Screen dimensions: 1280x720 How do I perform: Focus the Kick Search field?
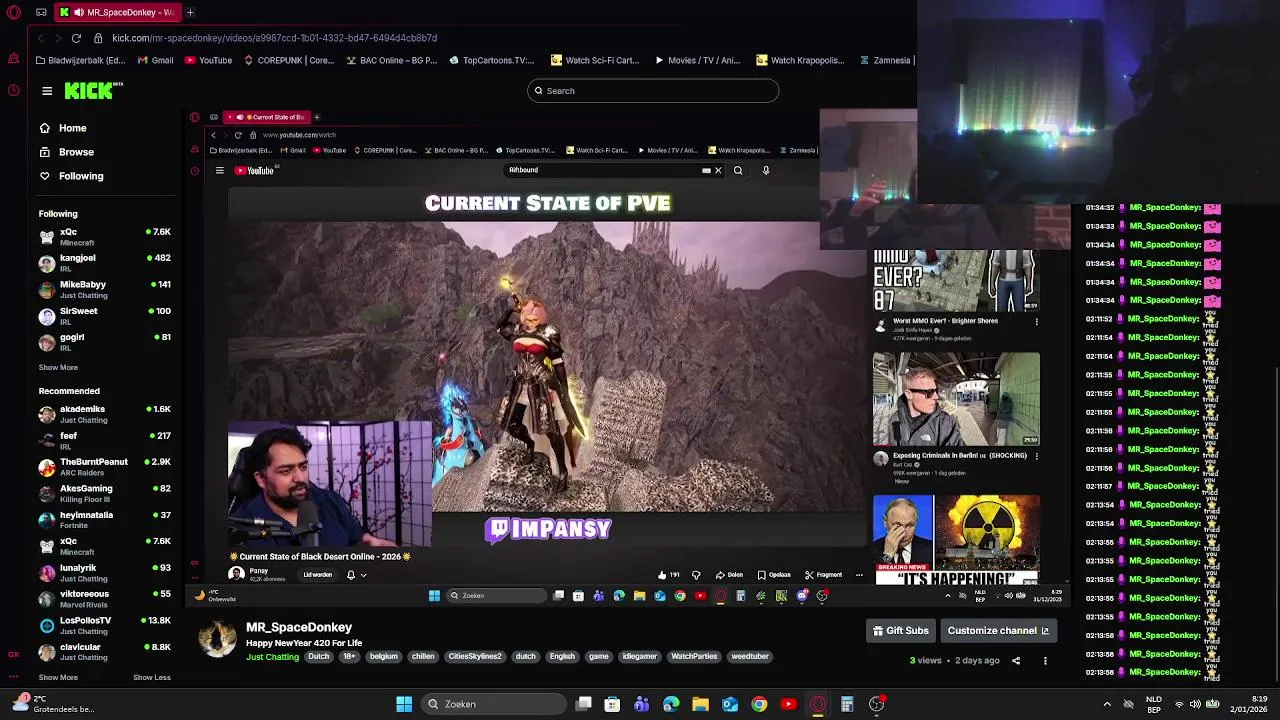pyautogui.click(x=653, y=91)
